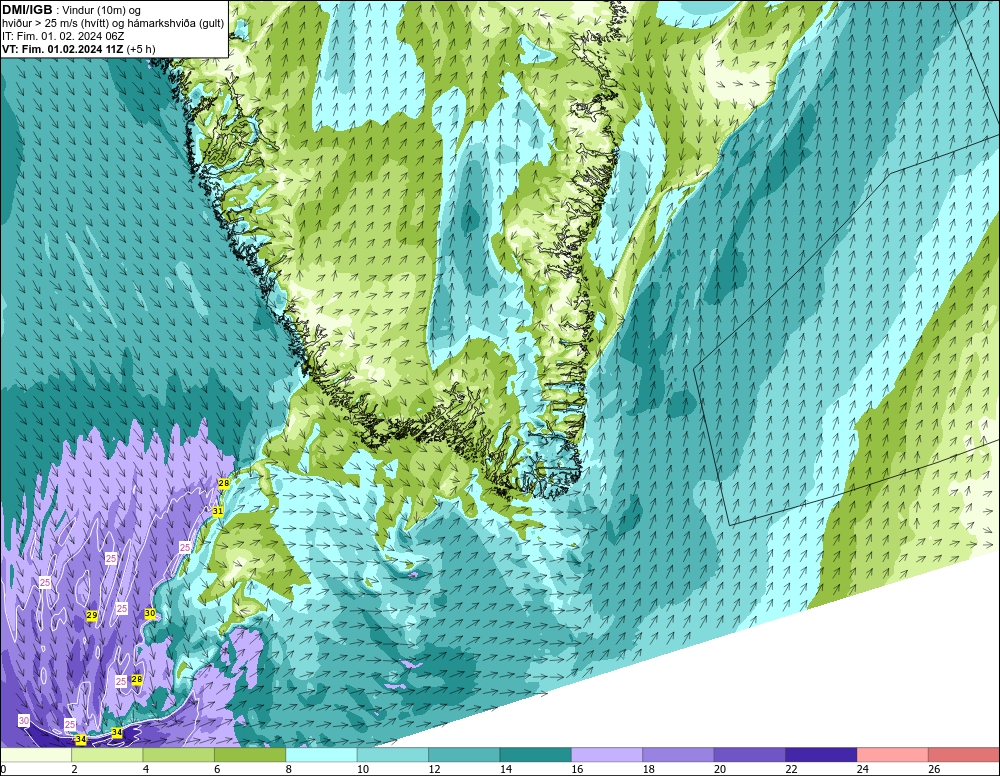Click the yellow 29 gust label

click(92, 615)
